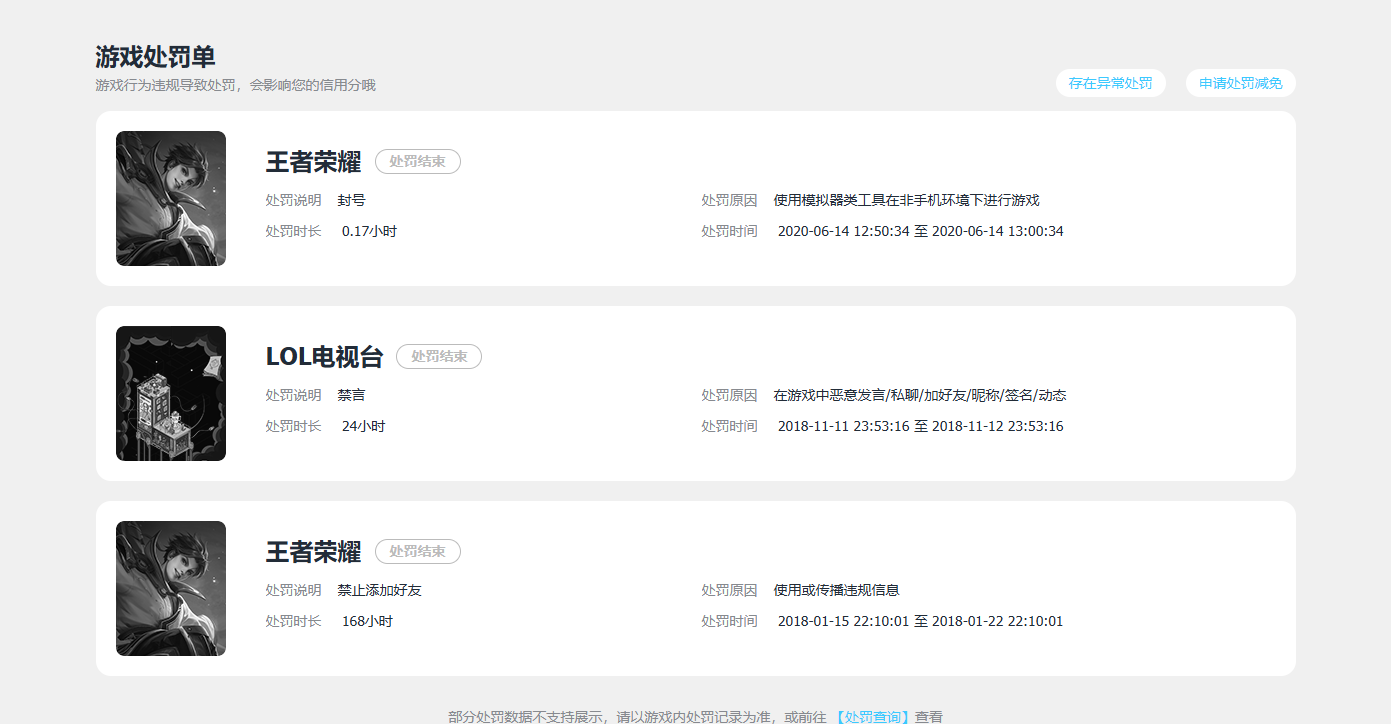The height and width of the screenshot is (724, 1391).
Task: Click the 处罚原因 label beside 使用模拟器类工具
Action: [x=730, y=200]
